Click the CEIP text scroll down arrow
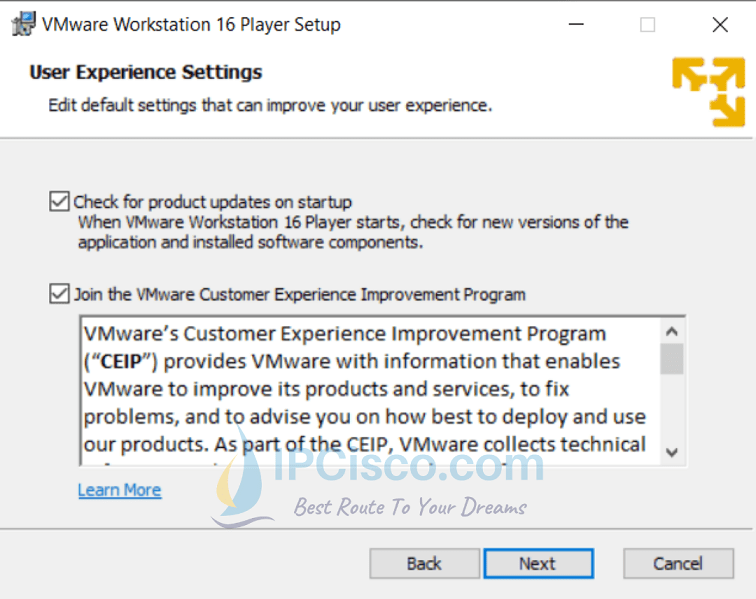756x599 pixels. 672,452
